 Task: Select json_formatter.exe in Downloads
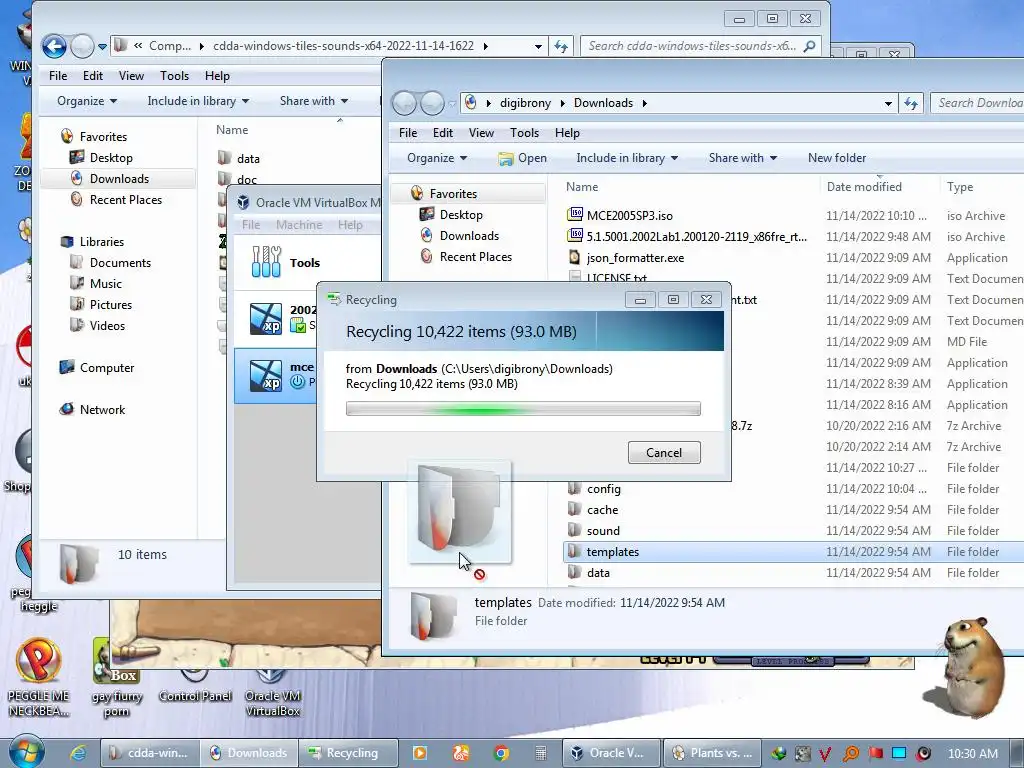pyautogui.click(x=635, y=257)
